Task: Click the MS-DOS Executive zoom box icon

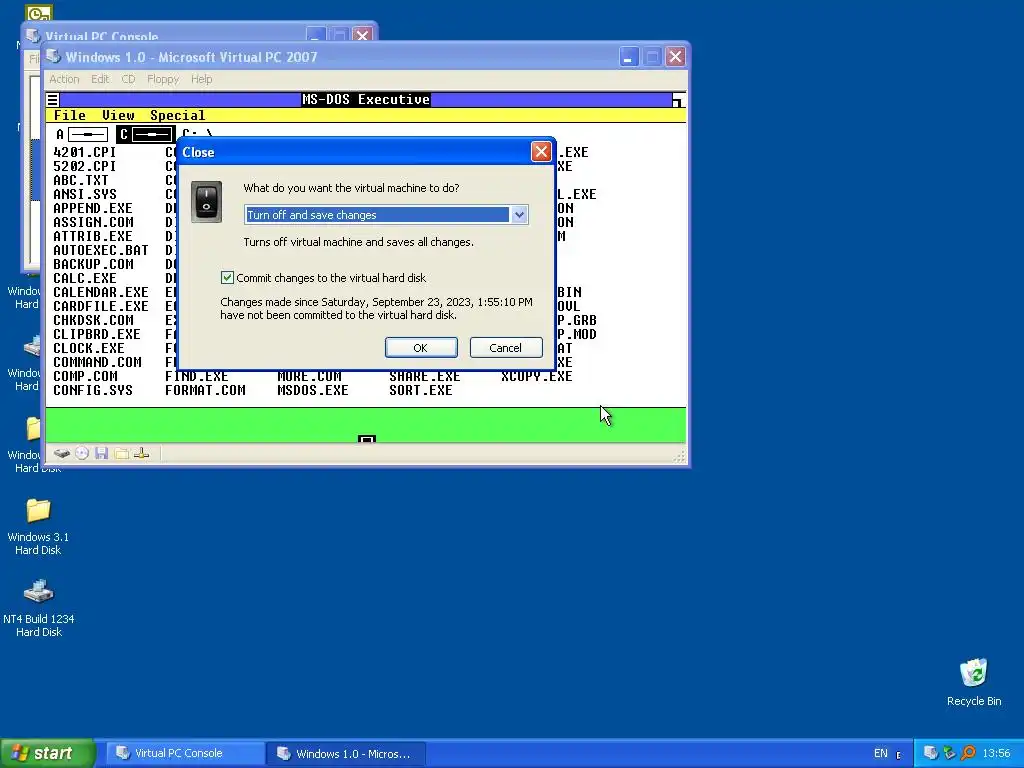Action: tap(679, 100)
